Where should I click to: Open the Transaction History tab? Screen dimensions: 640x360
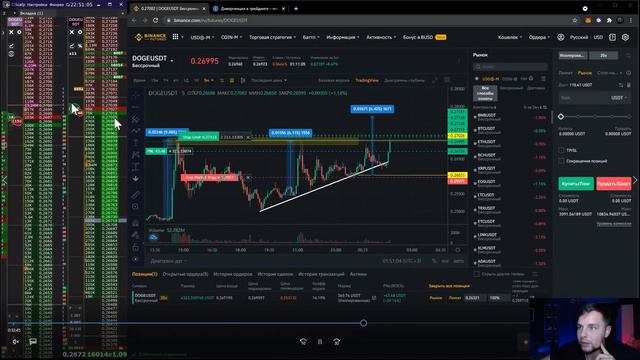(x=321, y=274)
